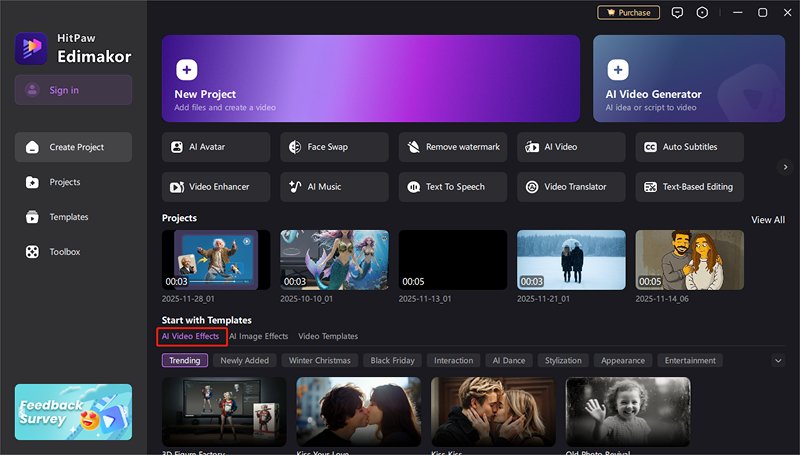Expand the template category filter list
800x455 pixels.
(778, 360)
